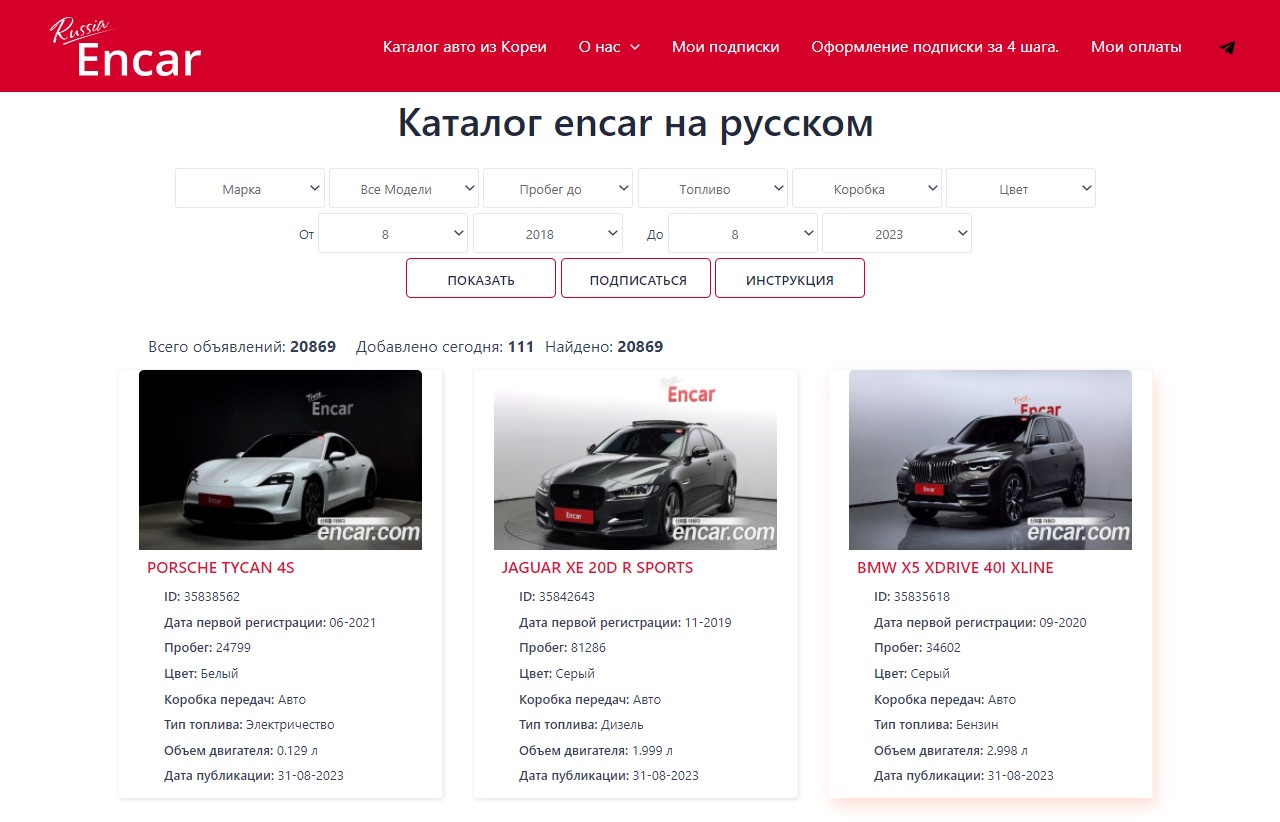Choose a color in Цвет dropdown

tap(1021, 189)
